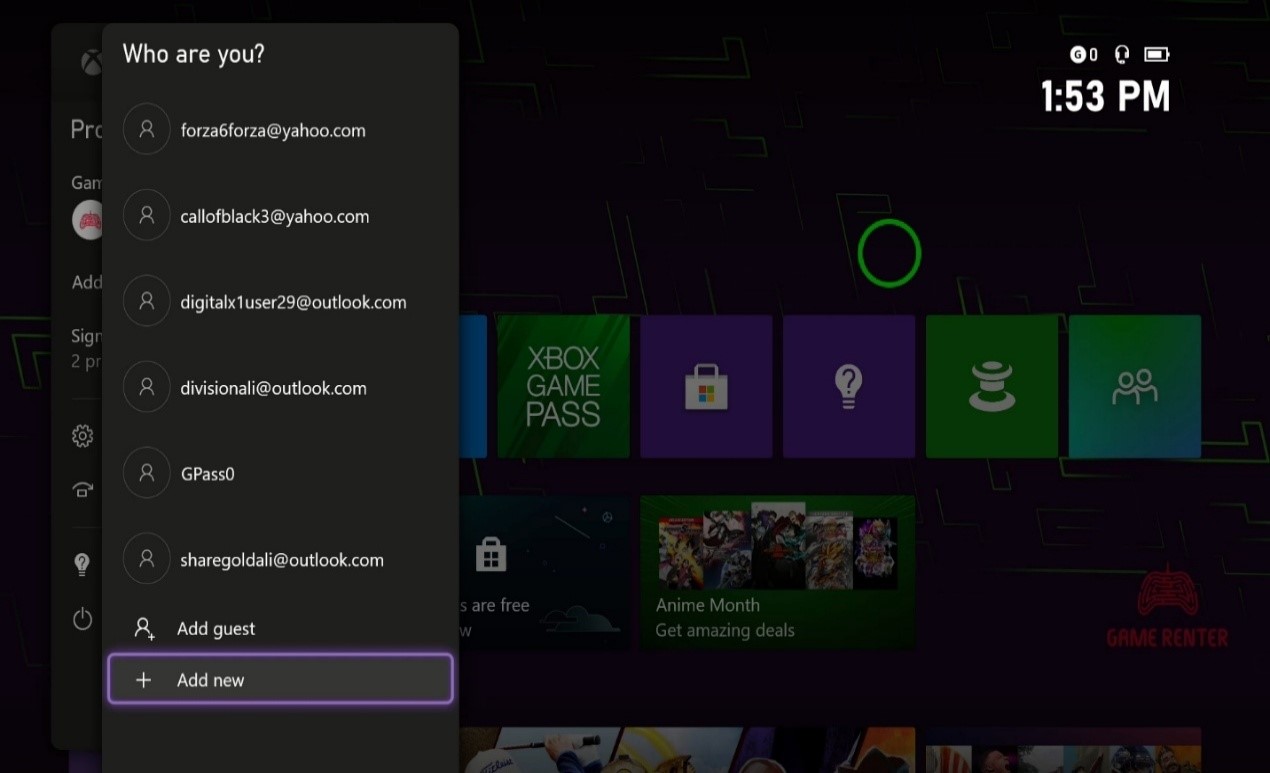Click the 1:53 PM clock
Screen dimensions: 1270x773
tap(1106, 97)
